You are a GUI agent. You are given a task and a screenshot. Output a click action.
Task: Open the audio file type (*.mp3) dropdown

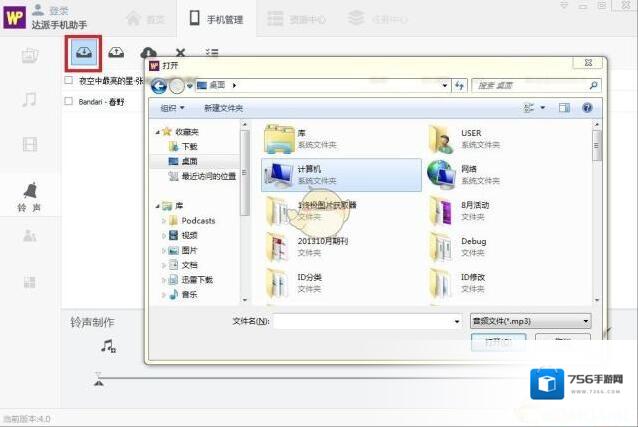530,322
